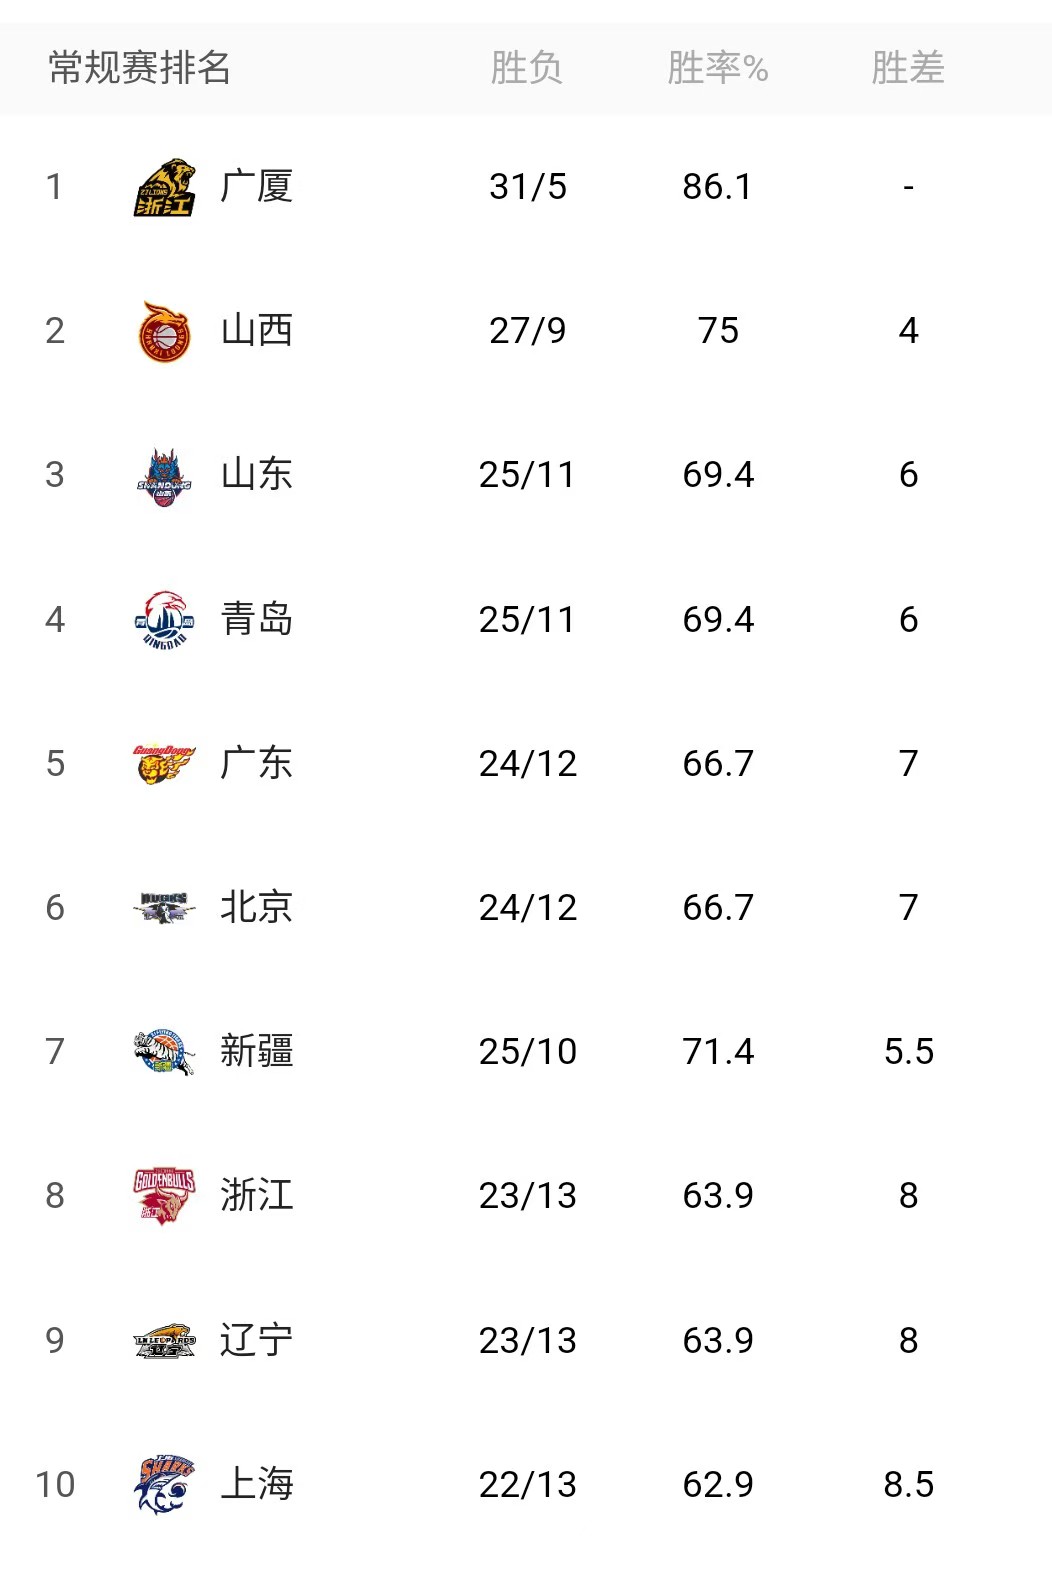Image resolution: width=1052 pixels, height=1577 pixels.
Task: Click the 辽宁 Leopards logo
Action: [x=164, y=1340]
